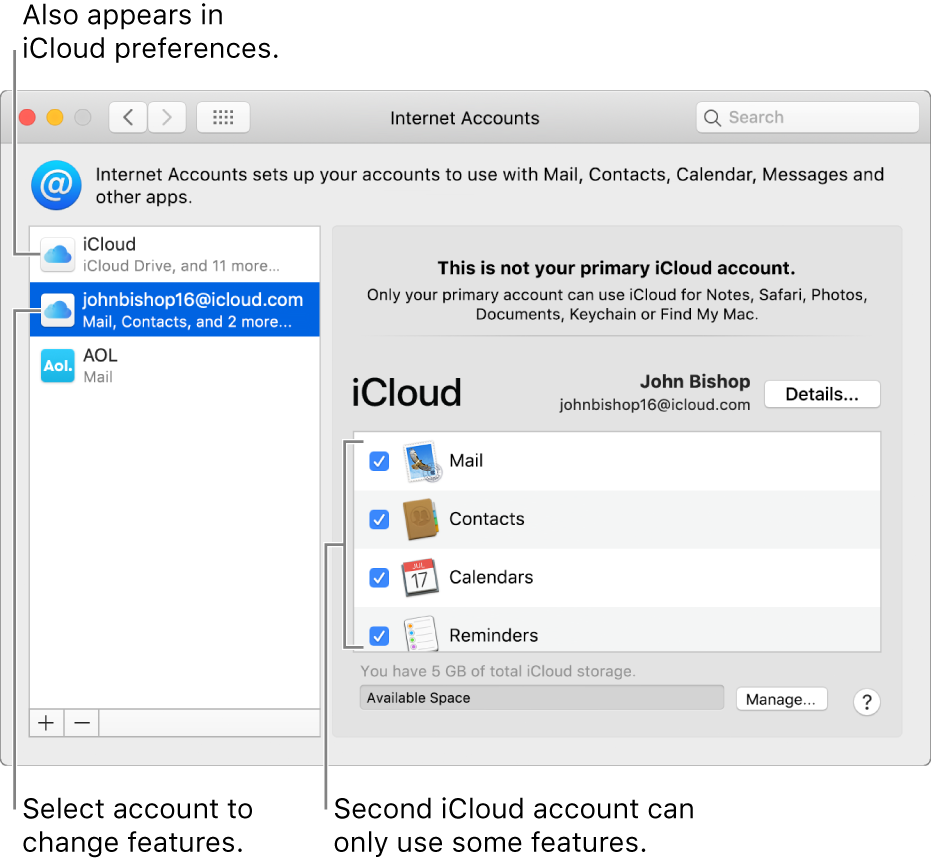Open account Details dialog
Viewport: 931px width, 859px height.
[x=822, y=394]
